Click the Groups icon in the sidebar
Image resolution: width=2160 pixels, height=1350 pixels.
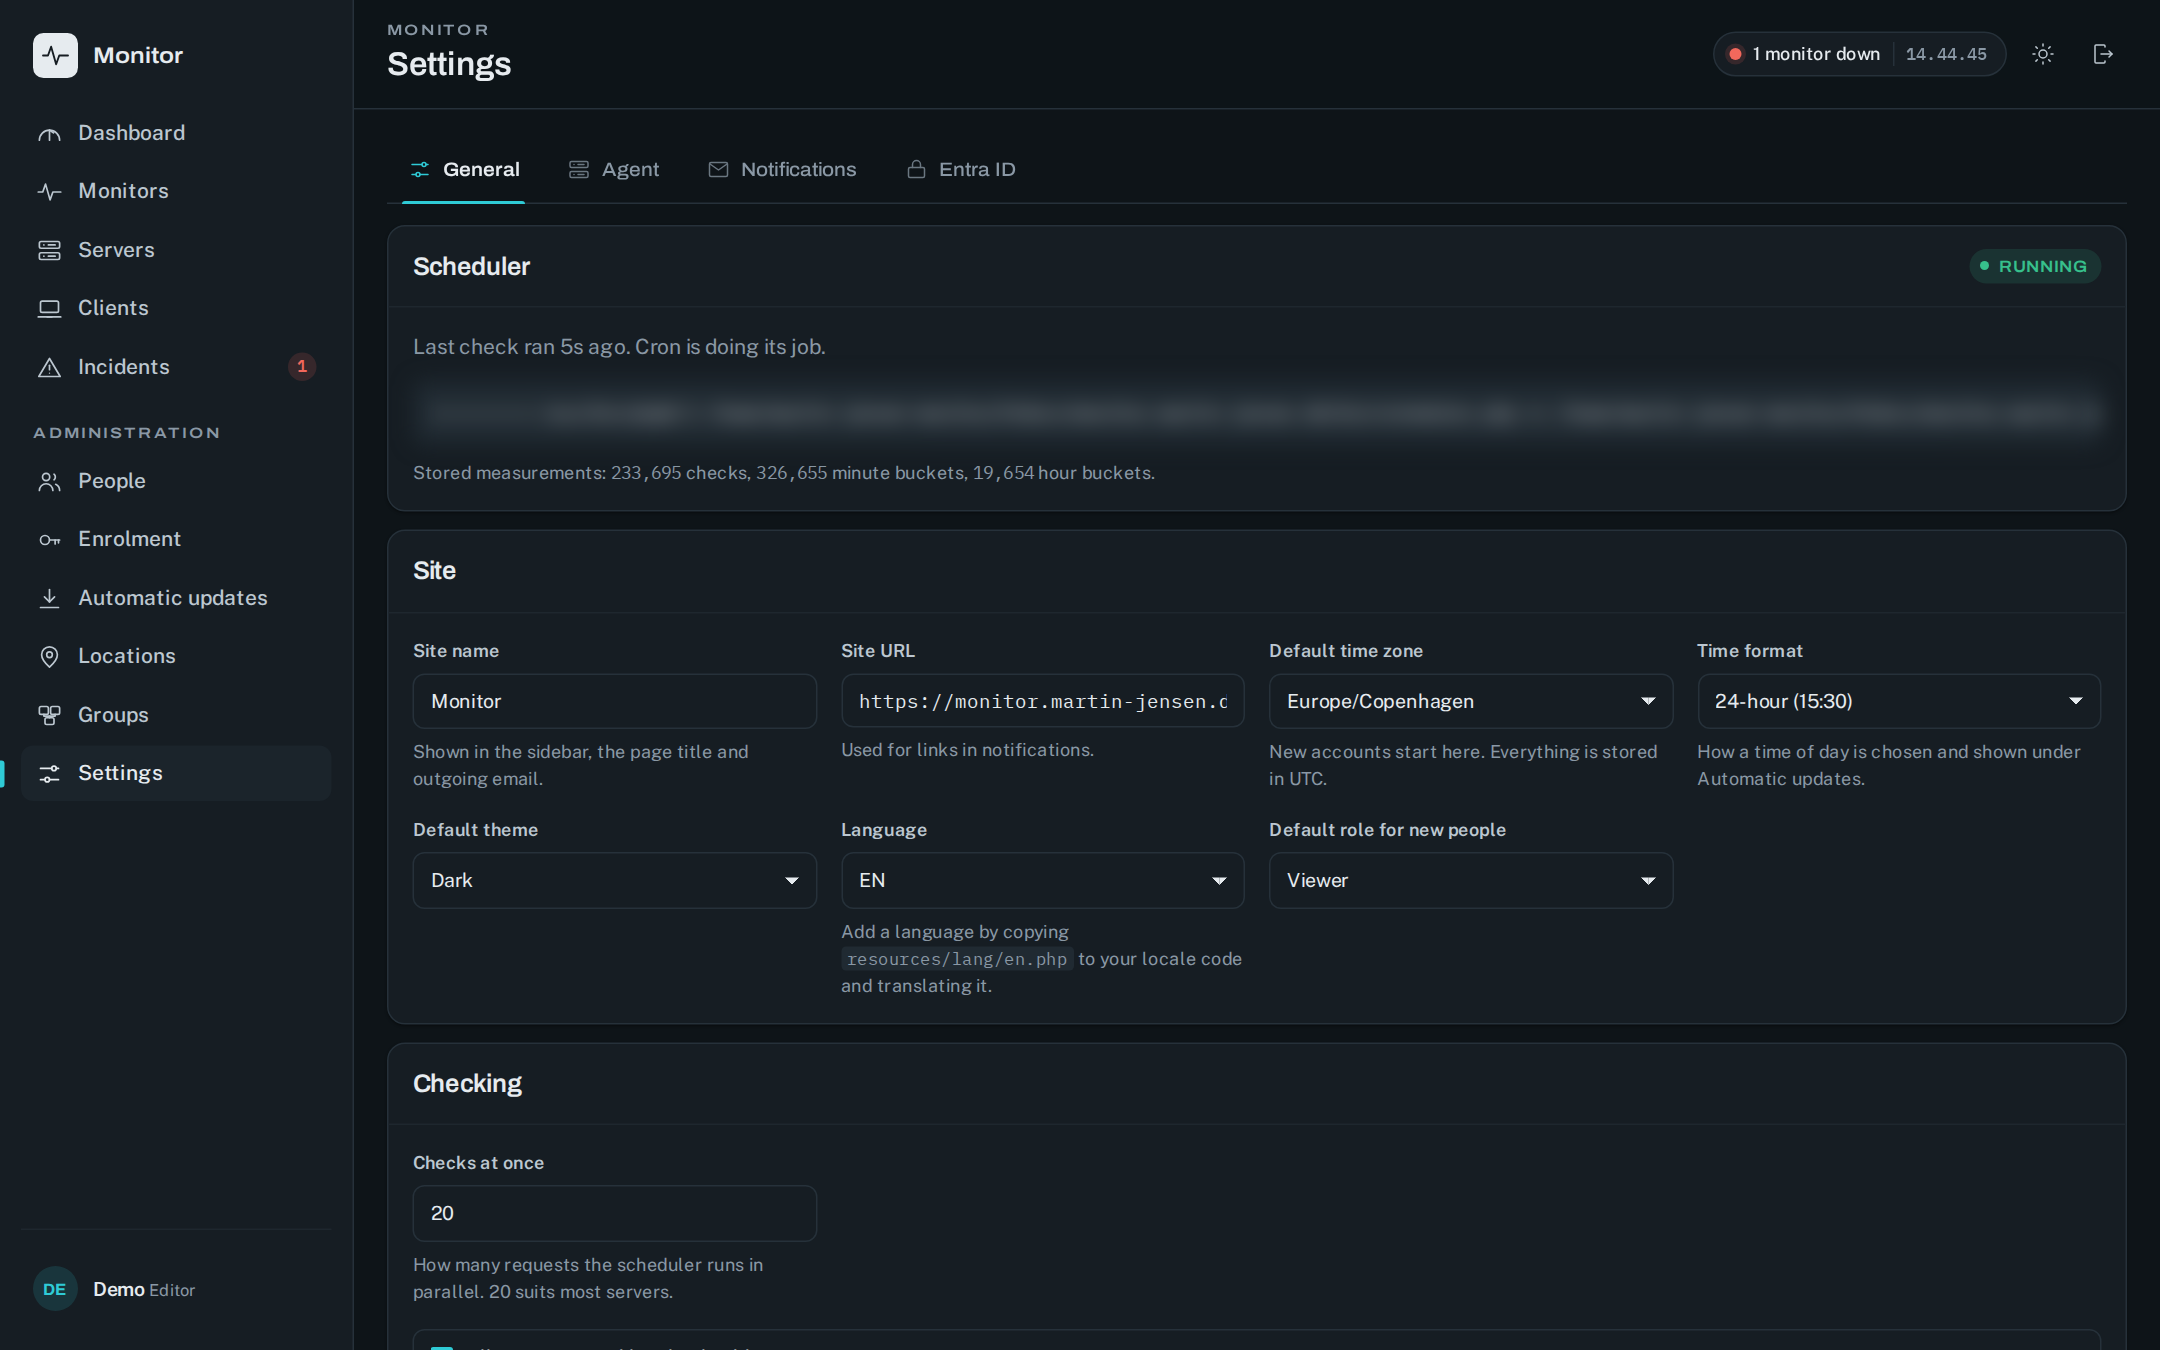pyautogui.click(x=49, y=715)
